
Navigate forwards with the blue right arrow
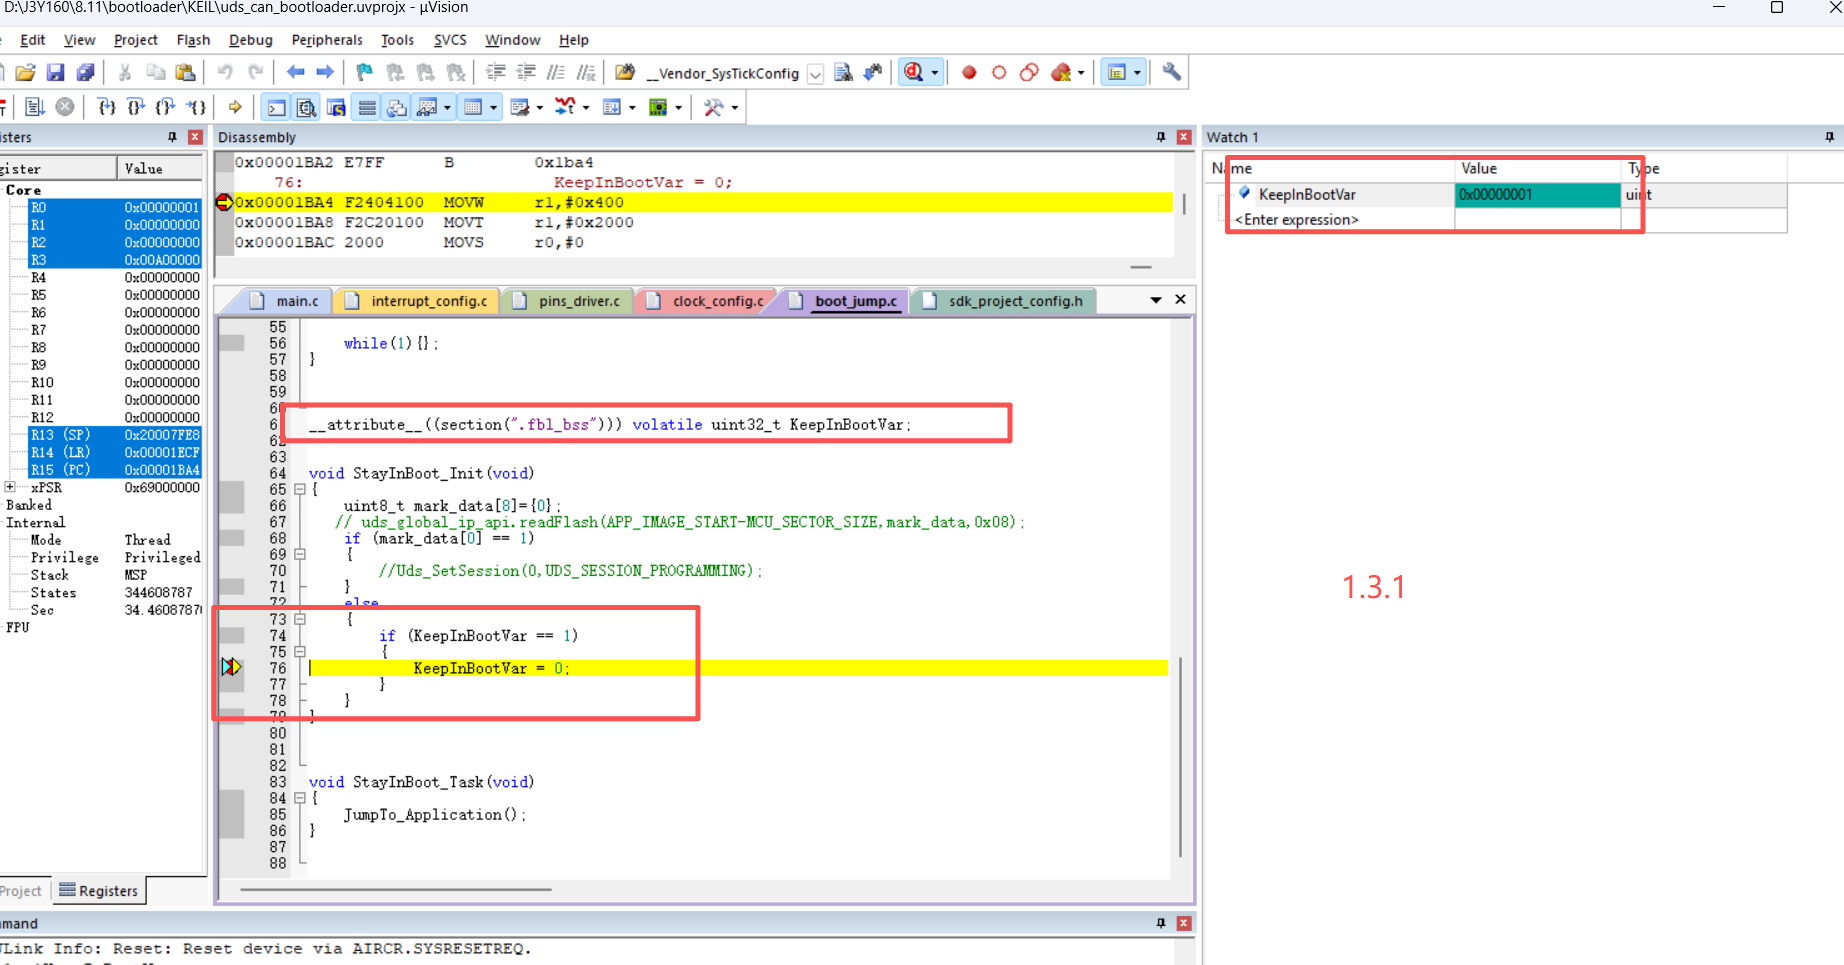coord(325,72)
